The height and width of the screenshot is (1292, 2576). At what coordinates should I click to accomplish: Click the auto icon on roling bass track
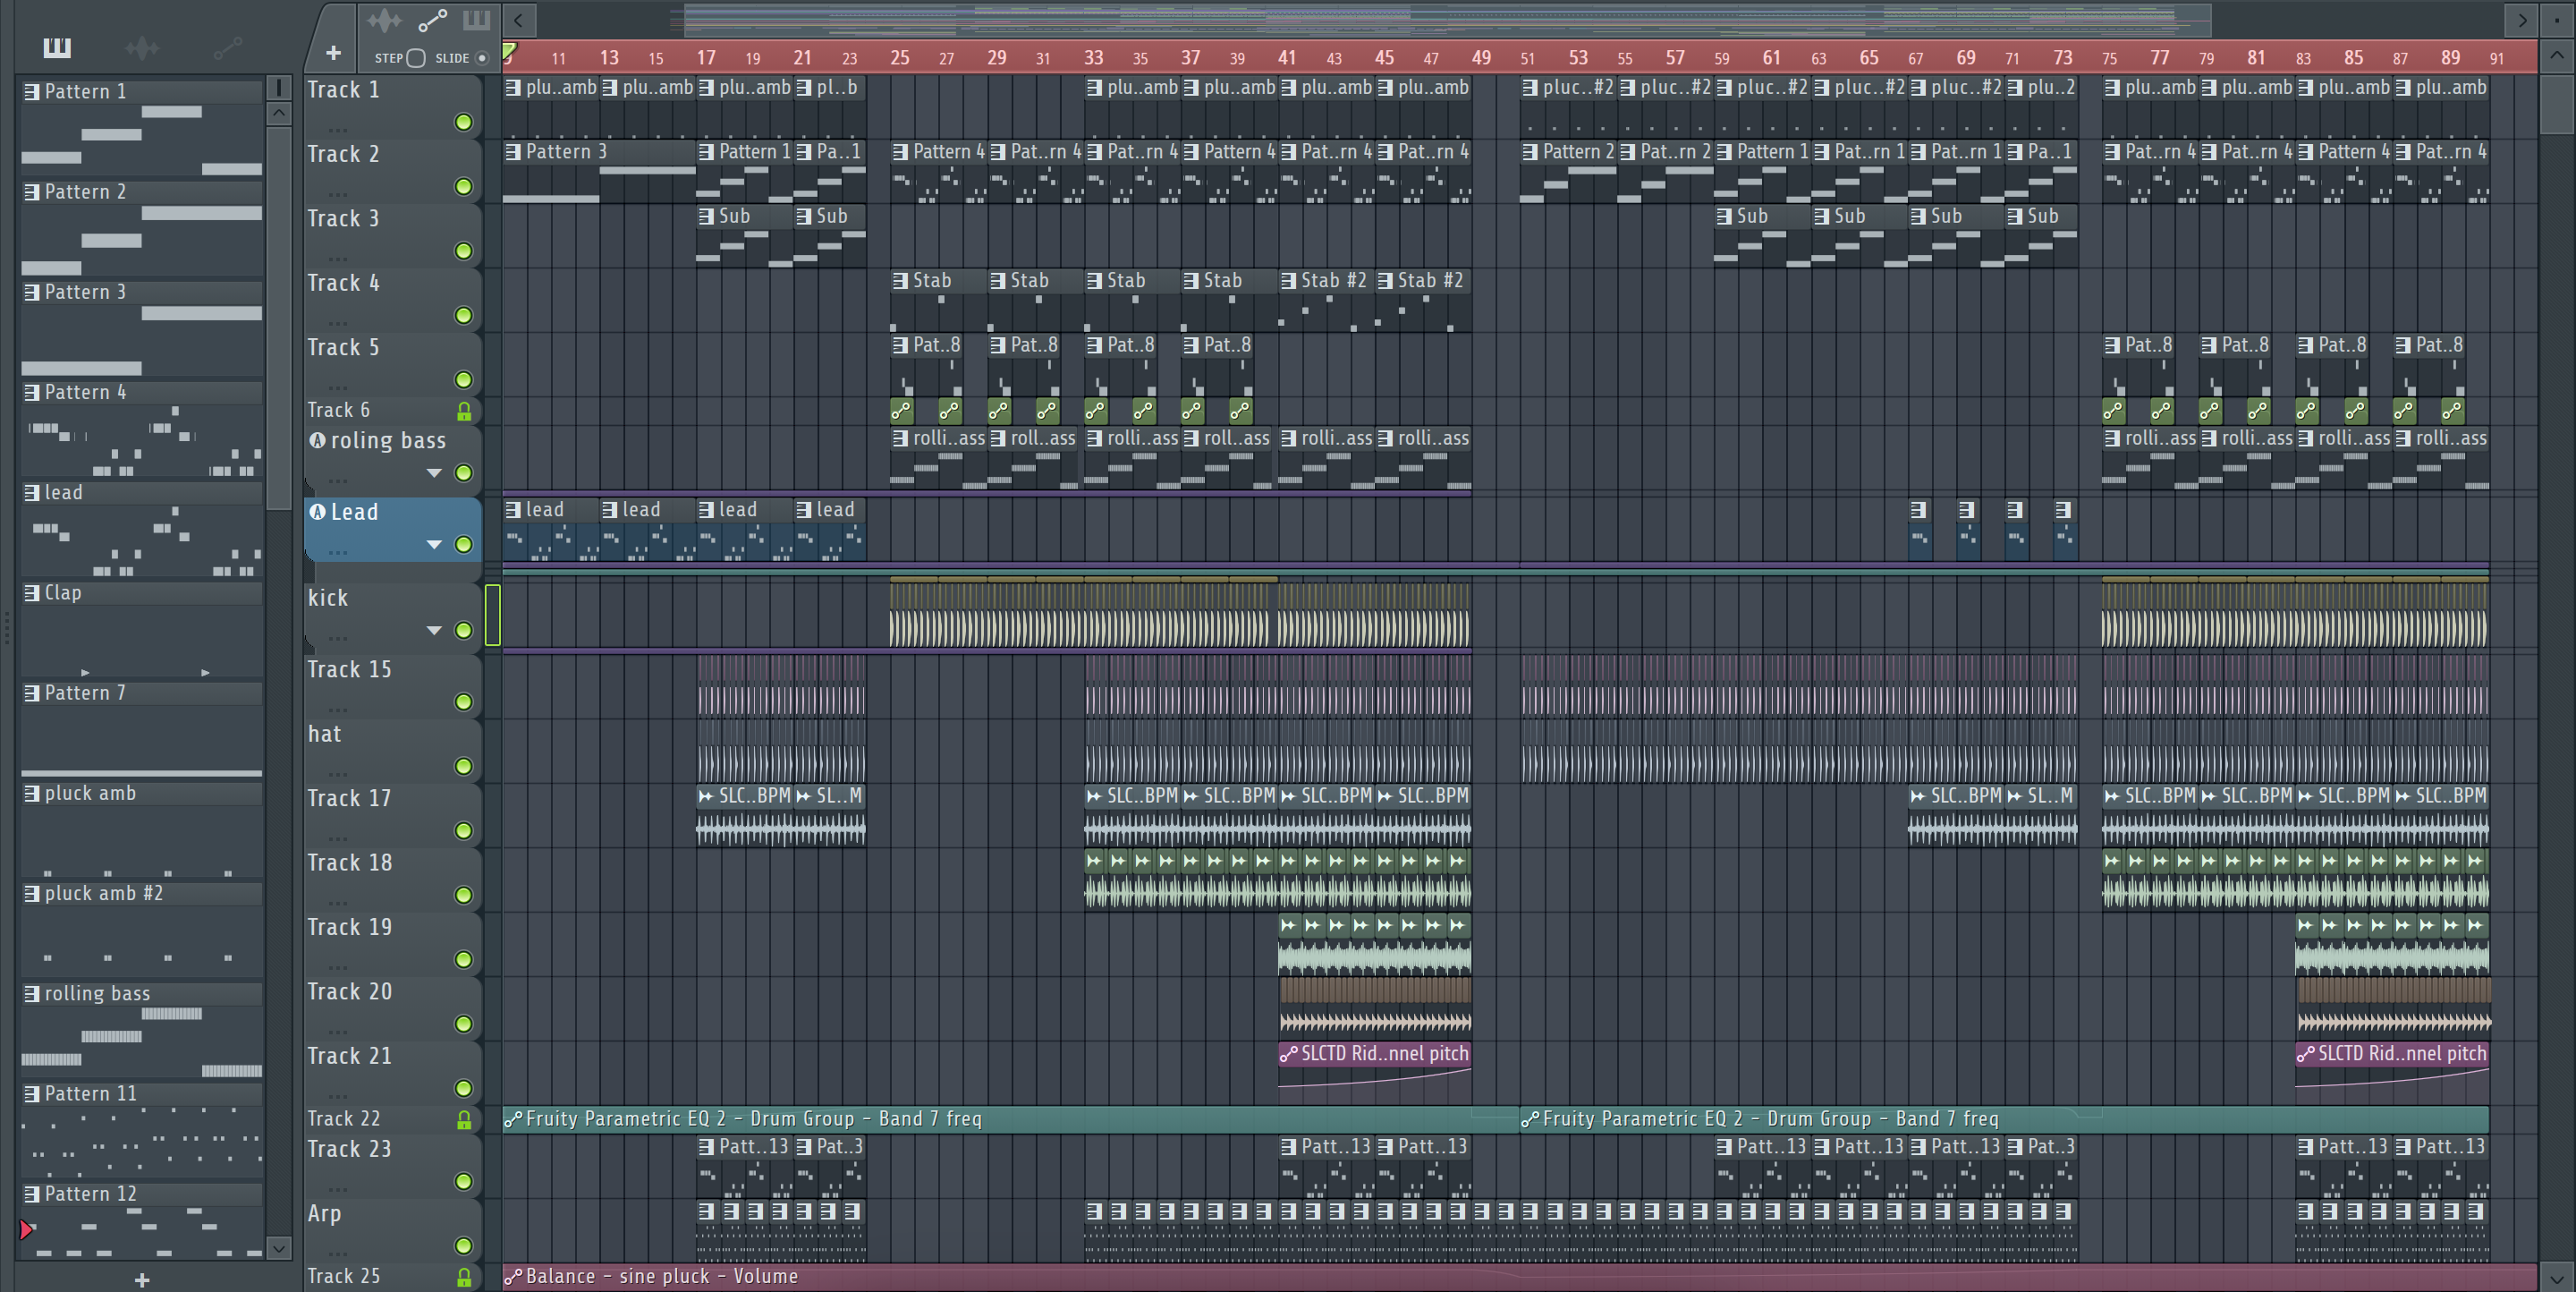tap(317, 440)
